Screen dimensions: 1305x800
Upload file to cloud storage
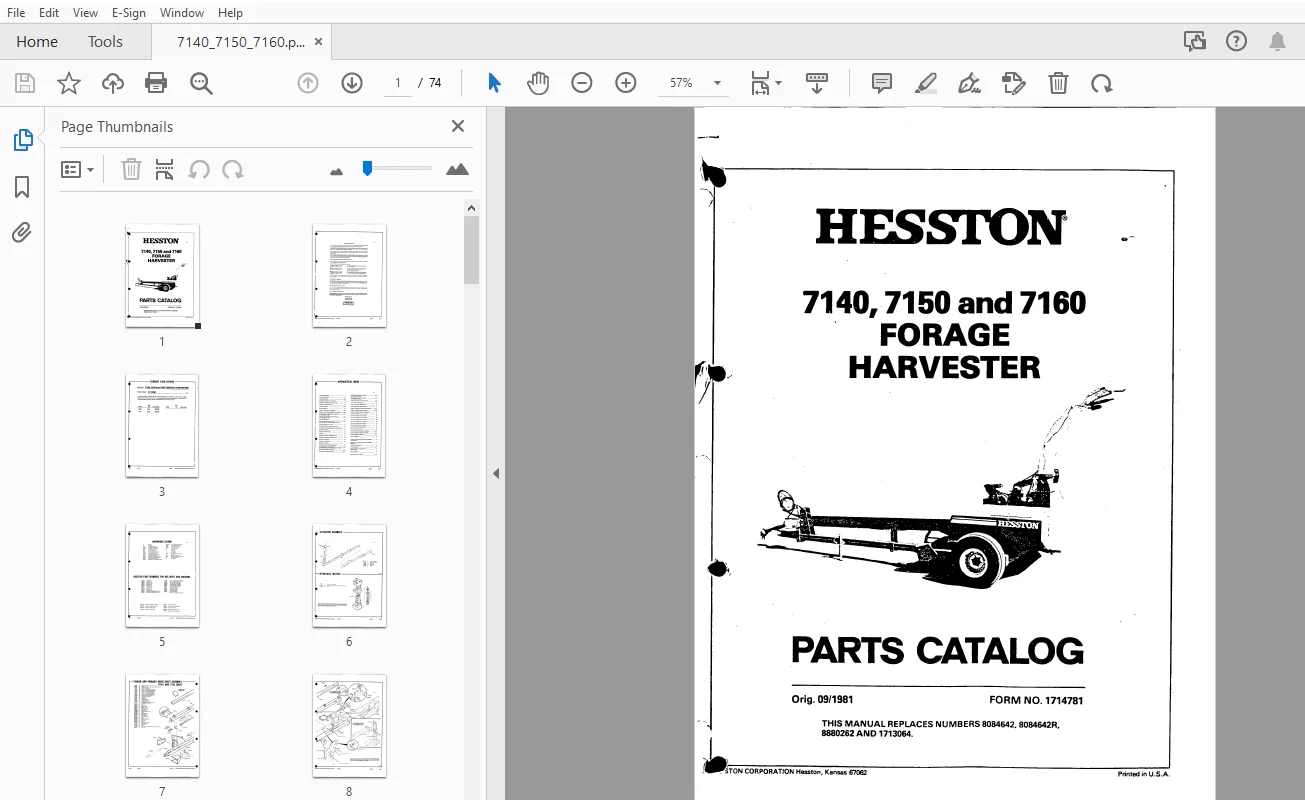[x=113, y=83]
